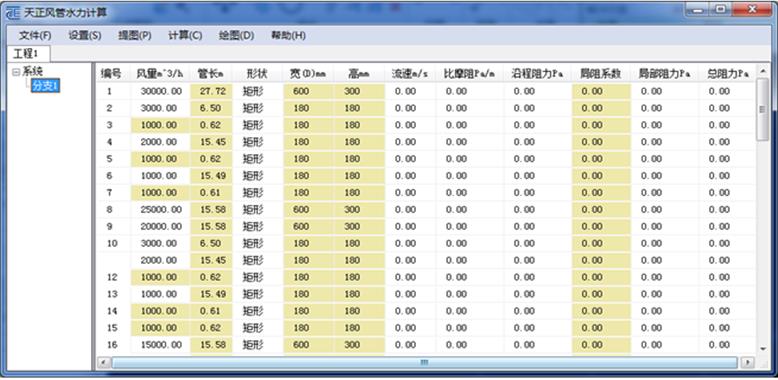
Task: Click row number 10 cell
Action: click(x=113, y=243)
